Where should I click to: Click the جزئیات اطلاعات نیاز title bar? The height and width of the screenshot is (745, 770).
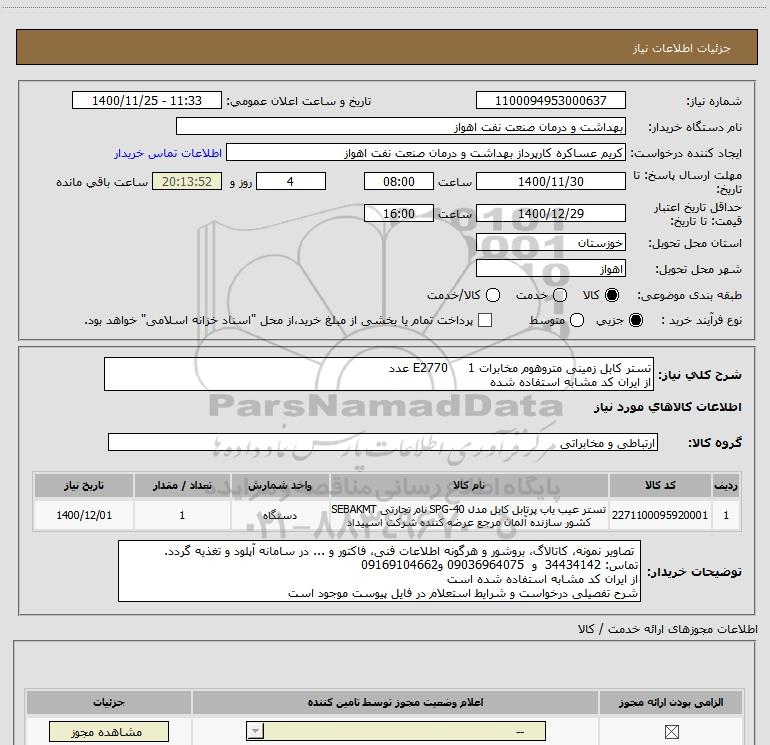(386, 47)
